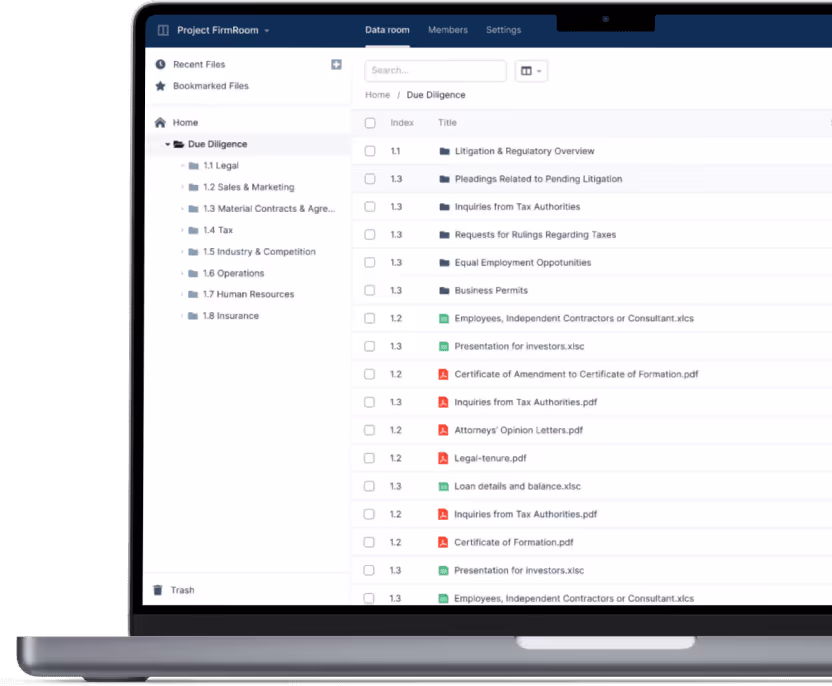
Task: Switch to the Data room tab
Action: point(387,30)
